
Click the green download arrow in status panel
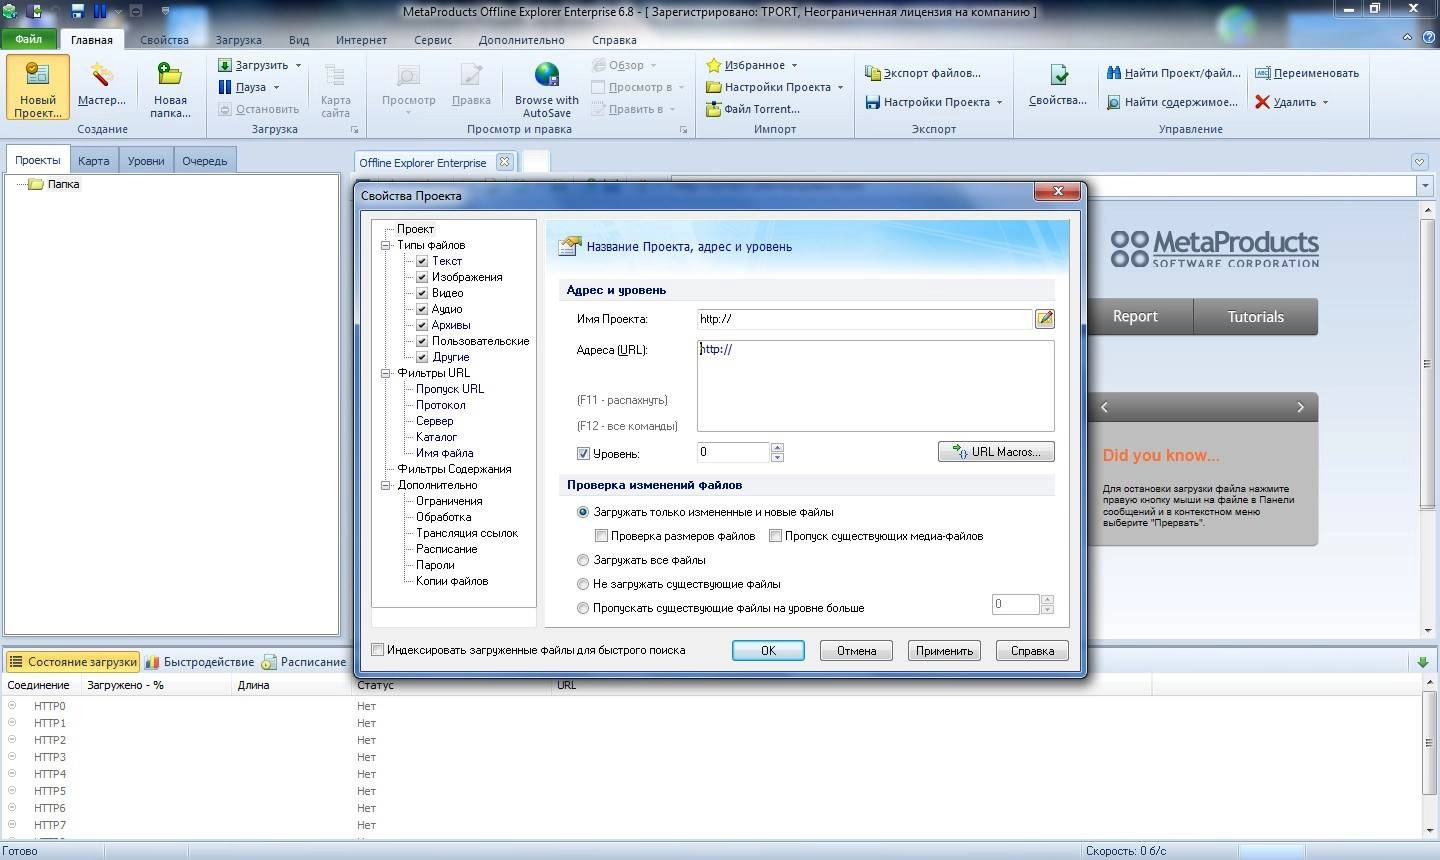(x=1422, y=662)
